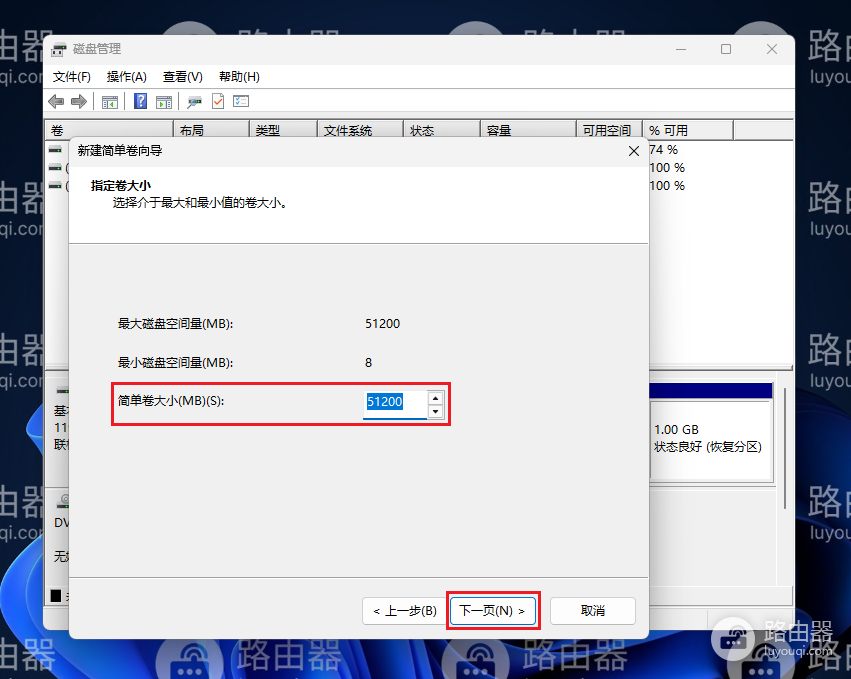Viewport: 851px width, 679px height.
Task: Click the disk pane vertical scrollbar
Action: [x=785, y=448]
